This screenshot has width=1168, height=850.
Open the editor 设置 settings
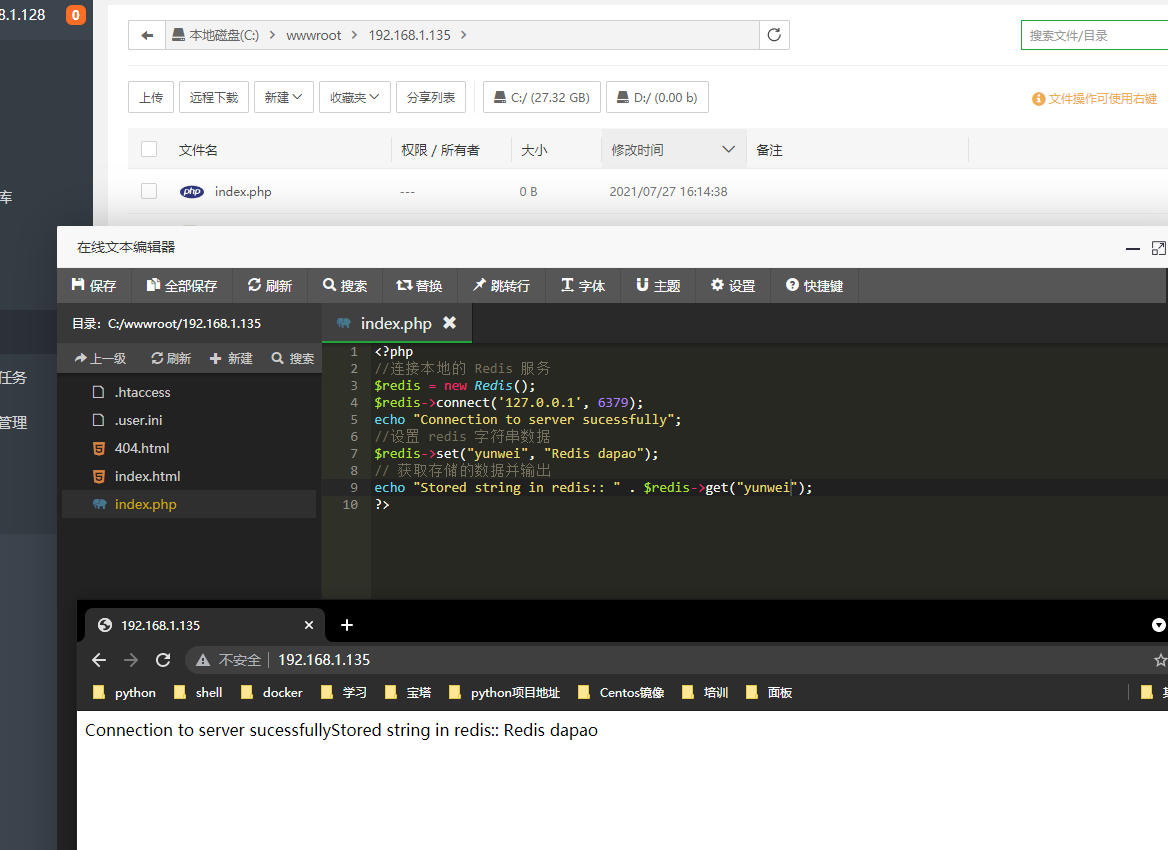[x=733, y=285]
